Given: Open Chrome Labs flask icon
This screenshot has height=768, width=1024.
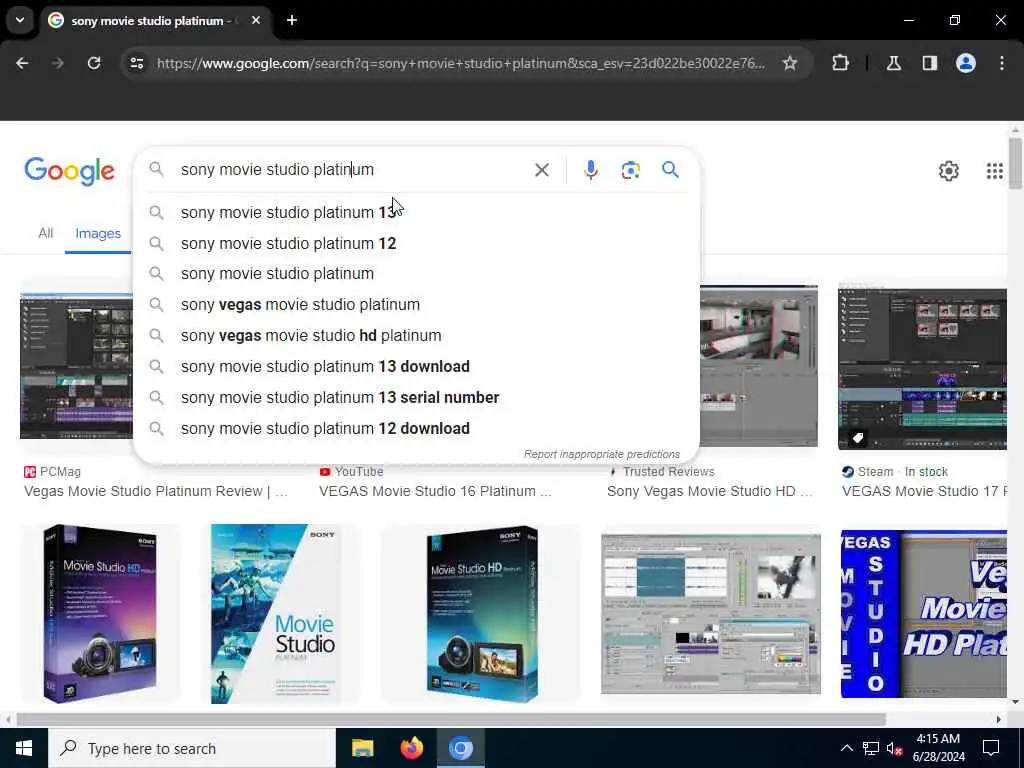Looking at the screenshot, I should click(893, 63).
